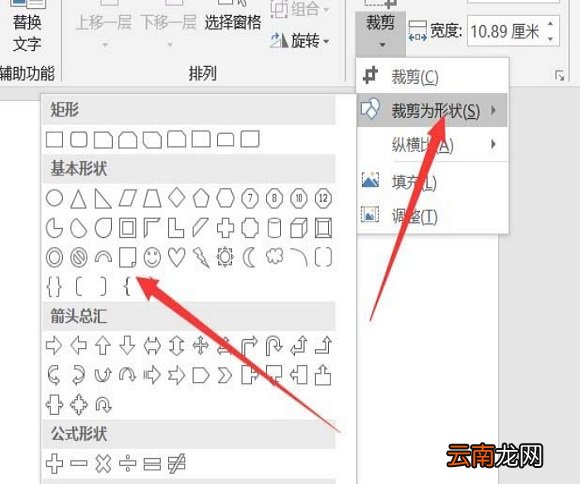The image size is (580, 484).
Task: Select the plain rectangle shape
Action: point(54,140)
